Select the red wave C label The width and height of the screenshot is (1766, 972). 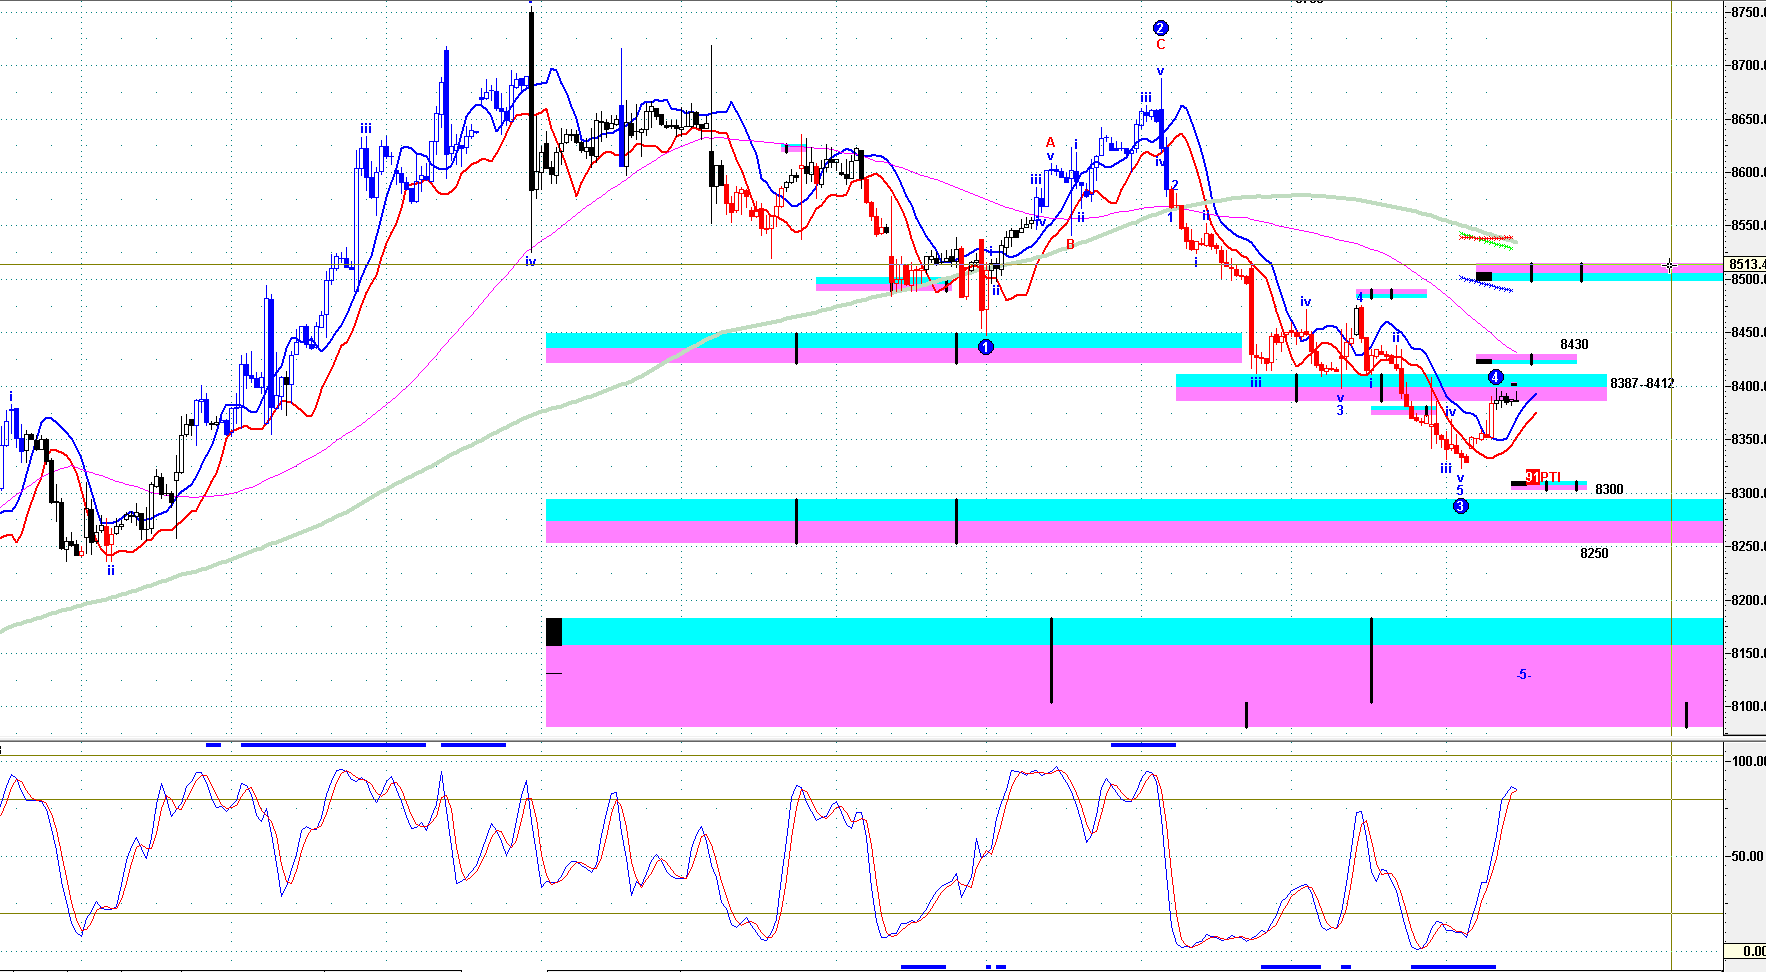[1161, 45]
